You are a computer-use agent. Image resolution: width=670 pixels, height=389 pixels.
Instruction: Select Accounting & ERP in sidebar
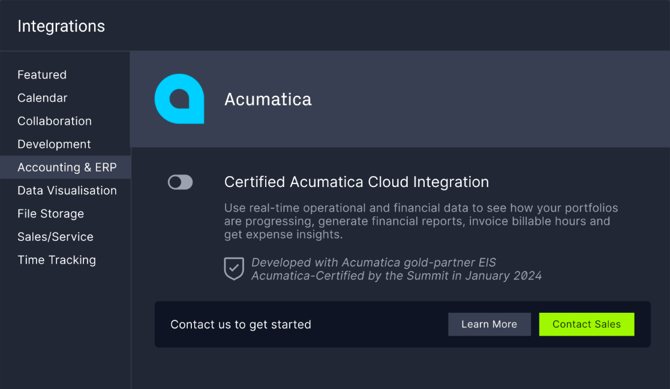coord(65,167)
